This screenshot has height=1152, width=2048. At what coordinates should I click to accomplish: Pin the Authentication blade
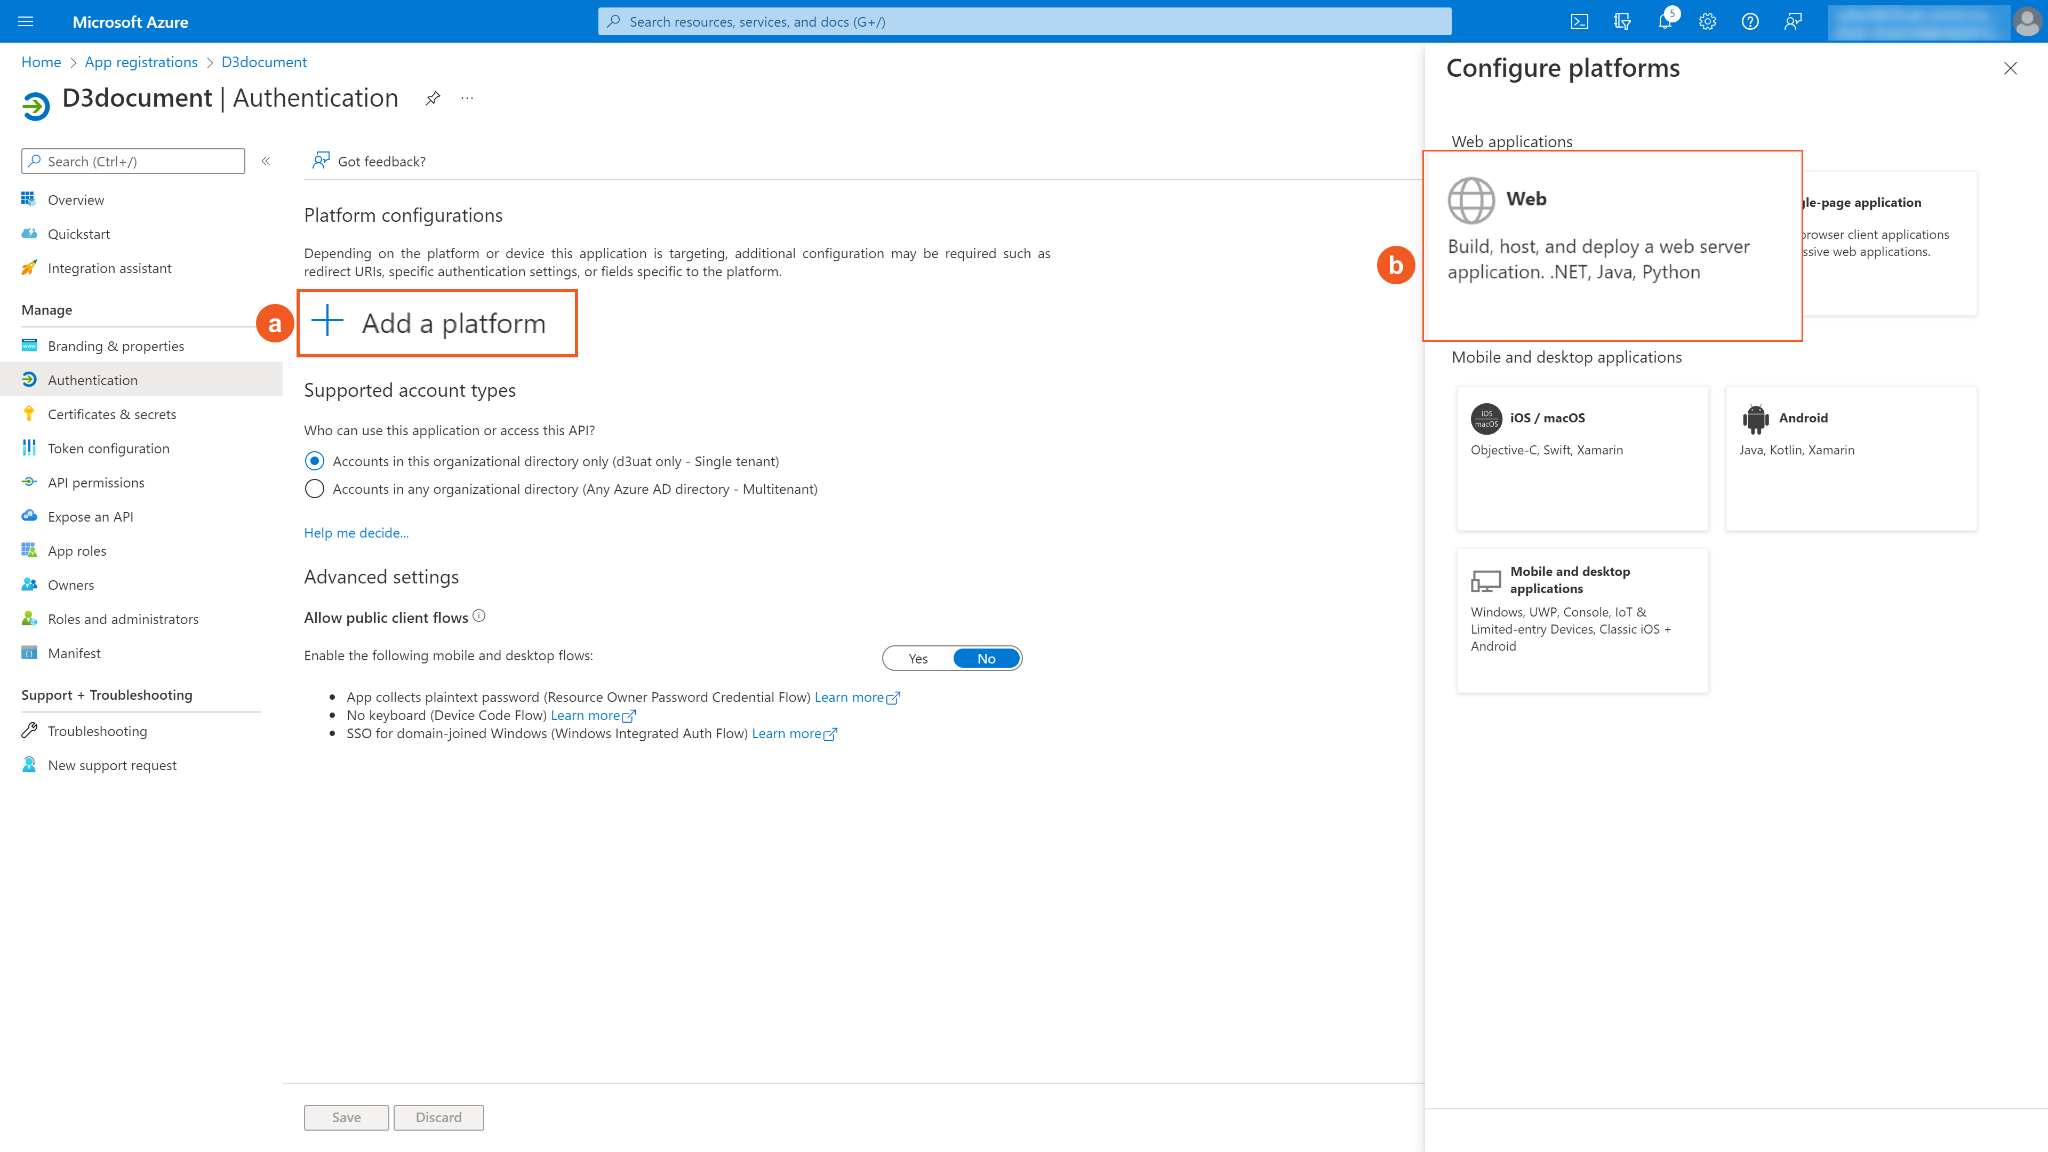[432, 98]
